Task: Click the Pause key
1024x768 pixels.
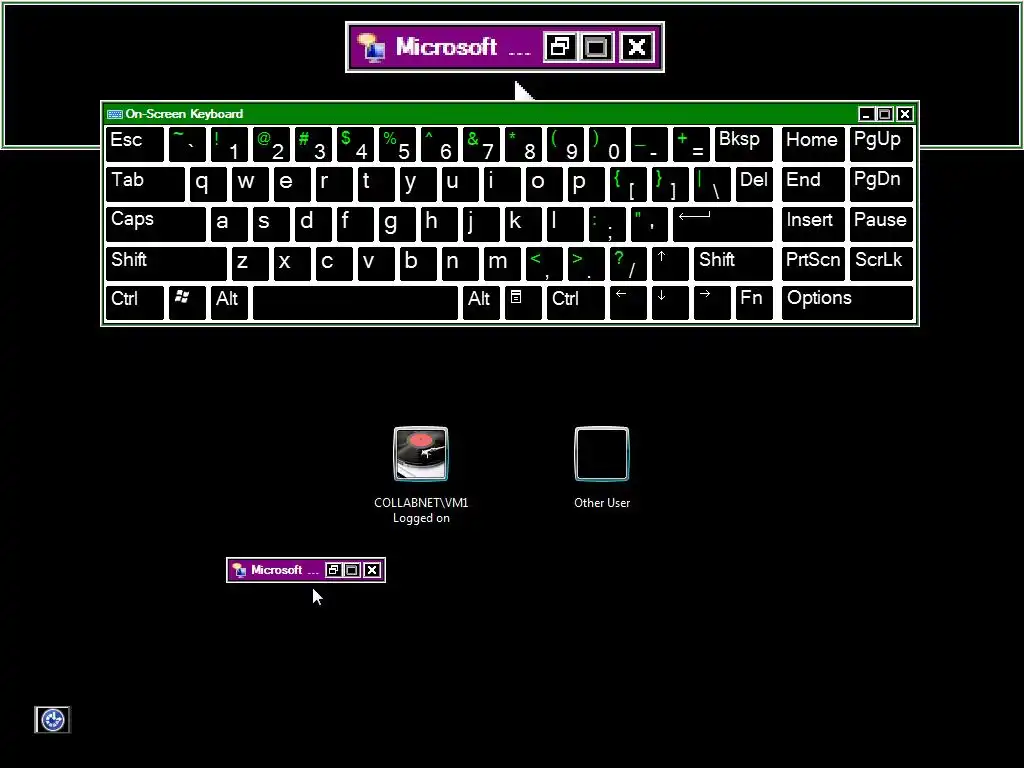Action: (881, 224)
